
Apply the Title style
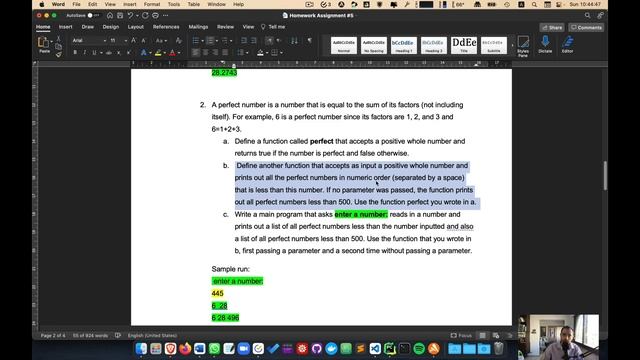point(464,45)
